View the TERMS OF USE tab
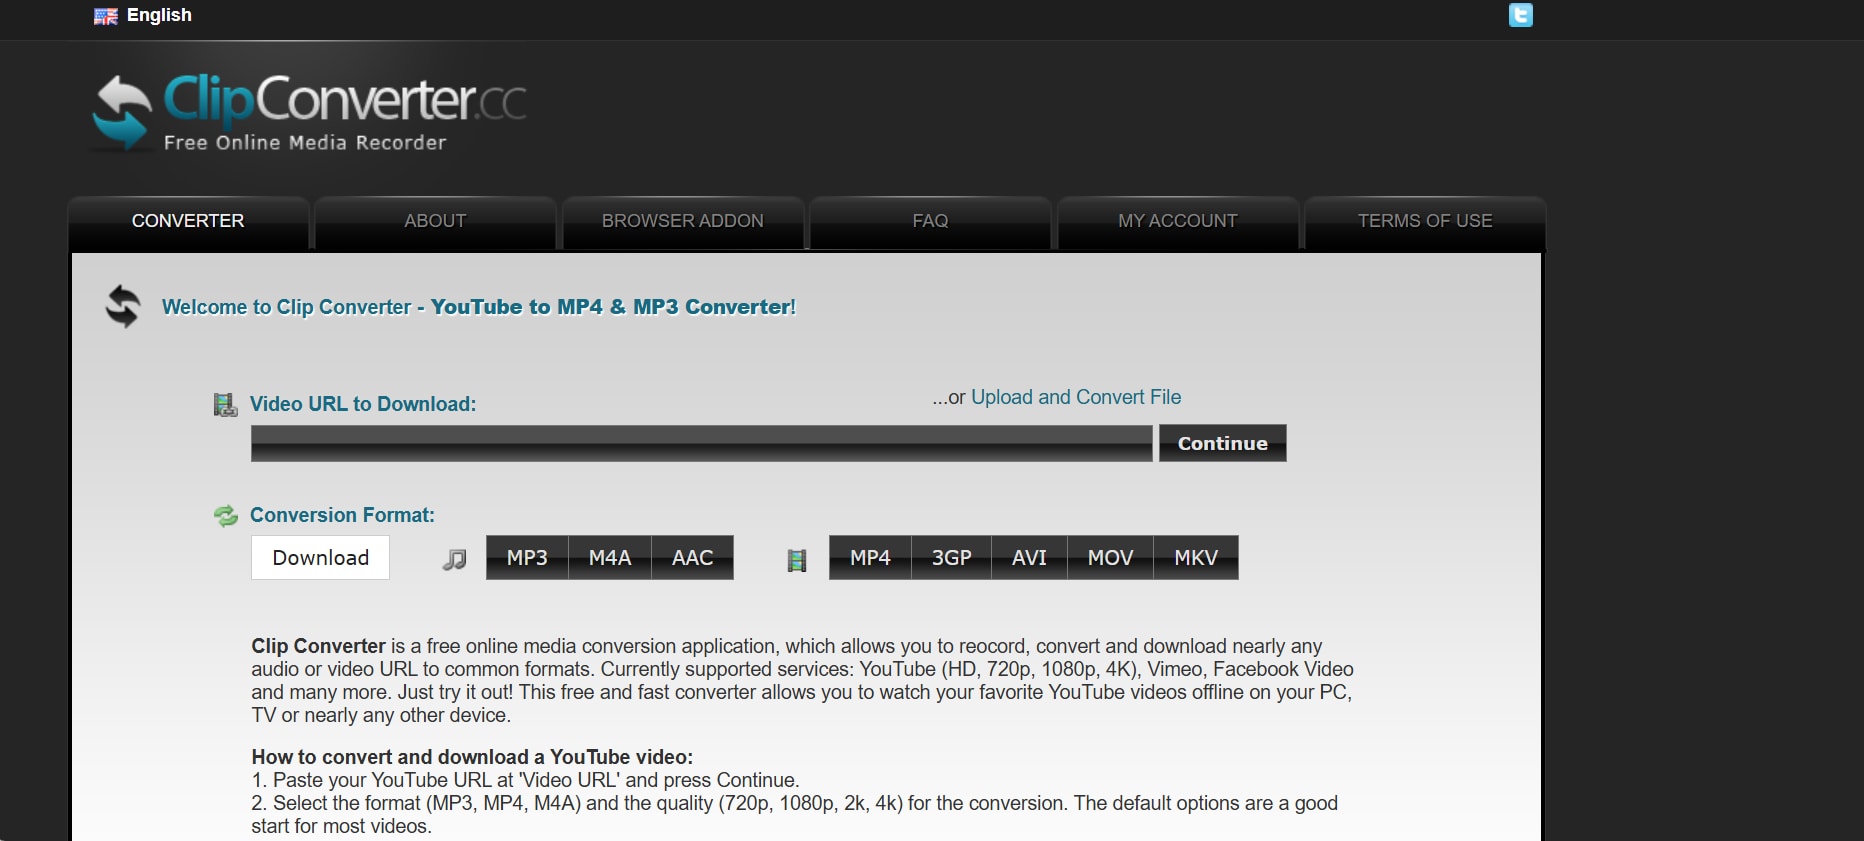This screenshot has height=841, width=1864. pyautogui.click(x=1425, y=221)
